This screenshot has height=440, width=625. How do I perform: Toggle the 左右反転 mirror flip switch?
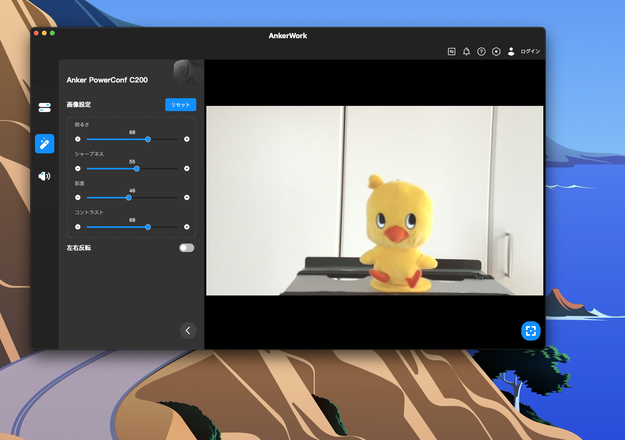[x=187, y=248]
